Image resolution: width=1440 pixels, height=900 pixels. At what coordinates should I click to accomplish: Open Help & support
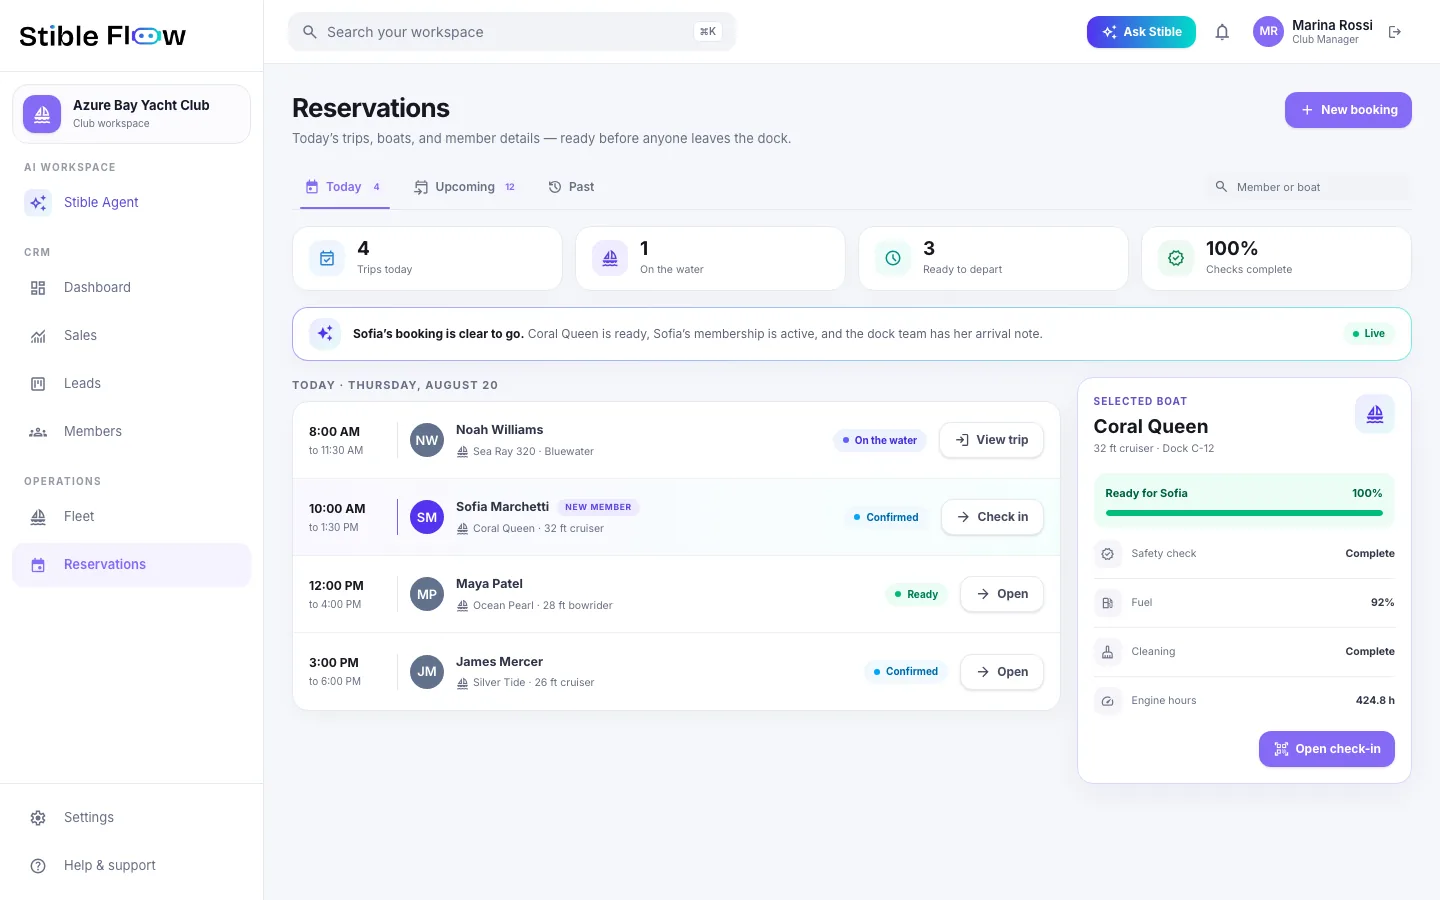pyautogui.click(x=132, y=866)
